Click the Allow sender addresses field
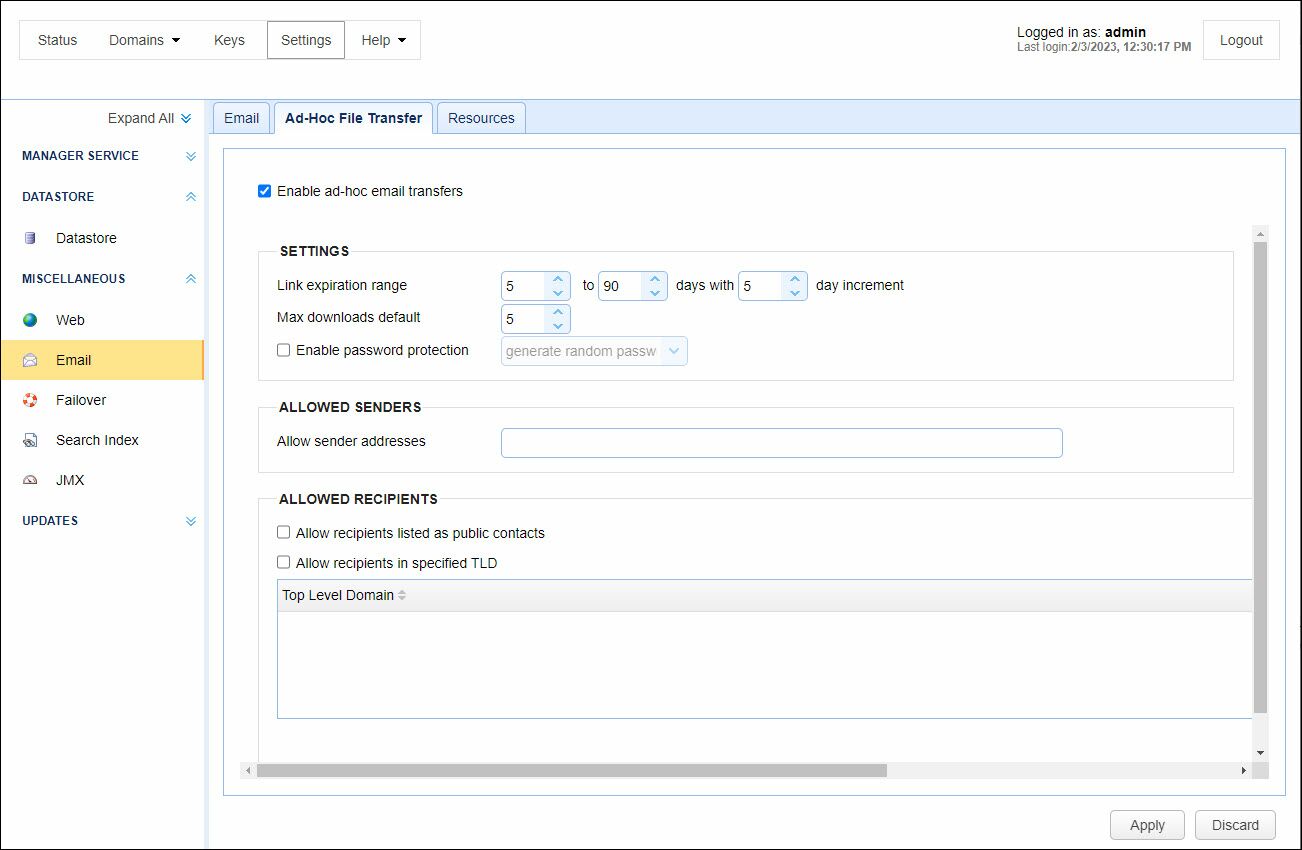This screenshot has width=1302, height=850. [x=781, y=443]
